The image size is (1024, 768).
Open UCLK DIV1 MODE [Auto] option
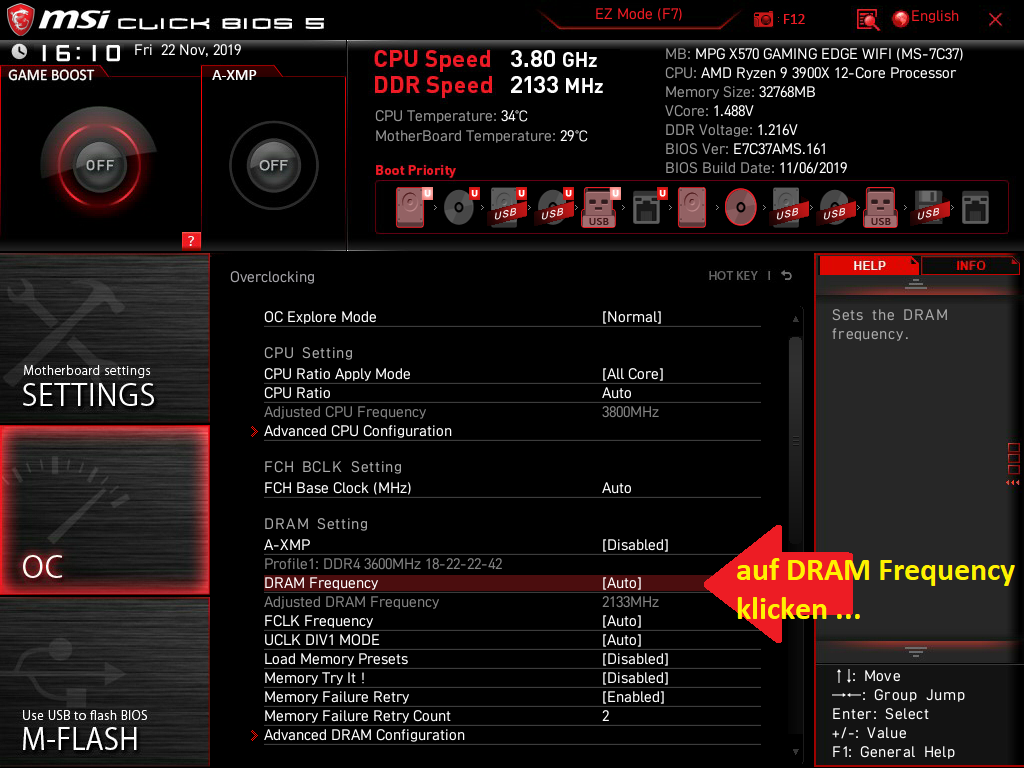[x=621, y=640]
